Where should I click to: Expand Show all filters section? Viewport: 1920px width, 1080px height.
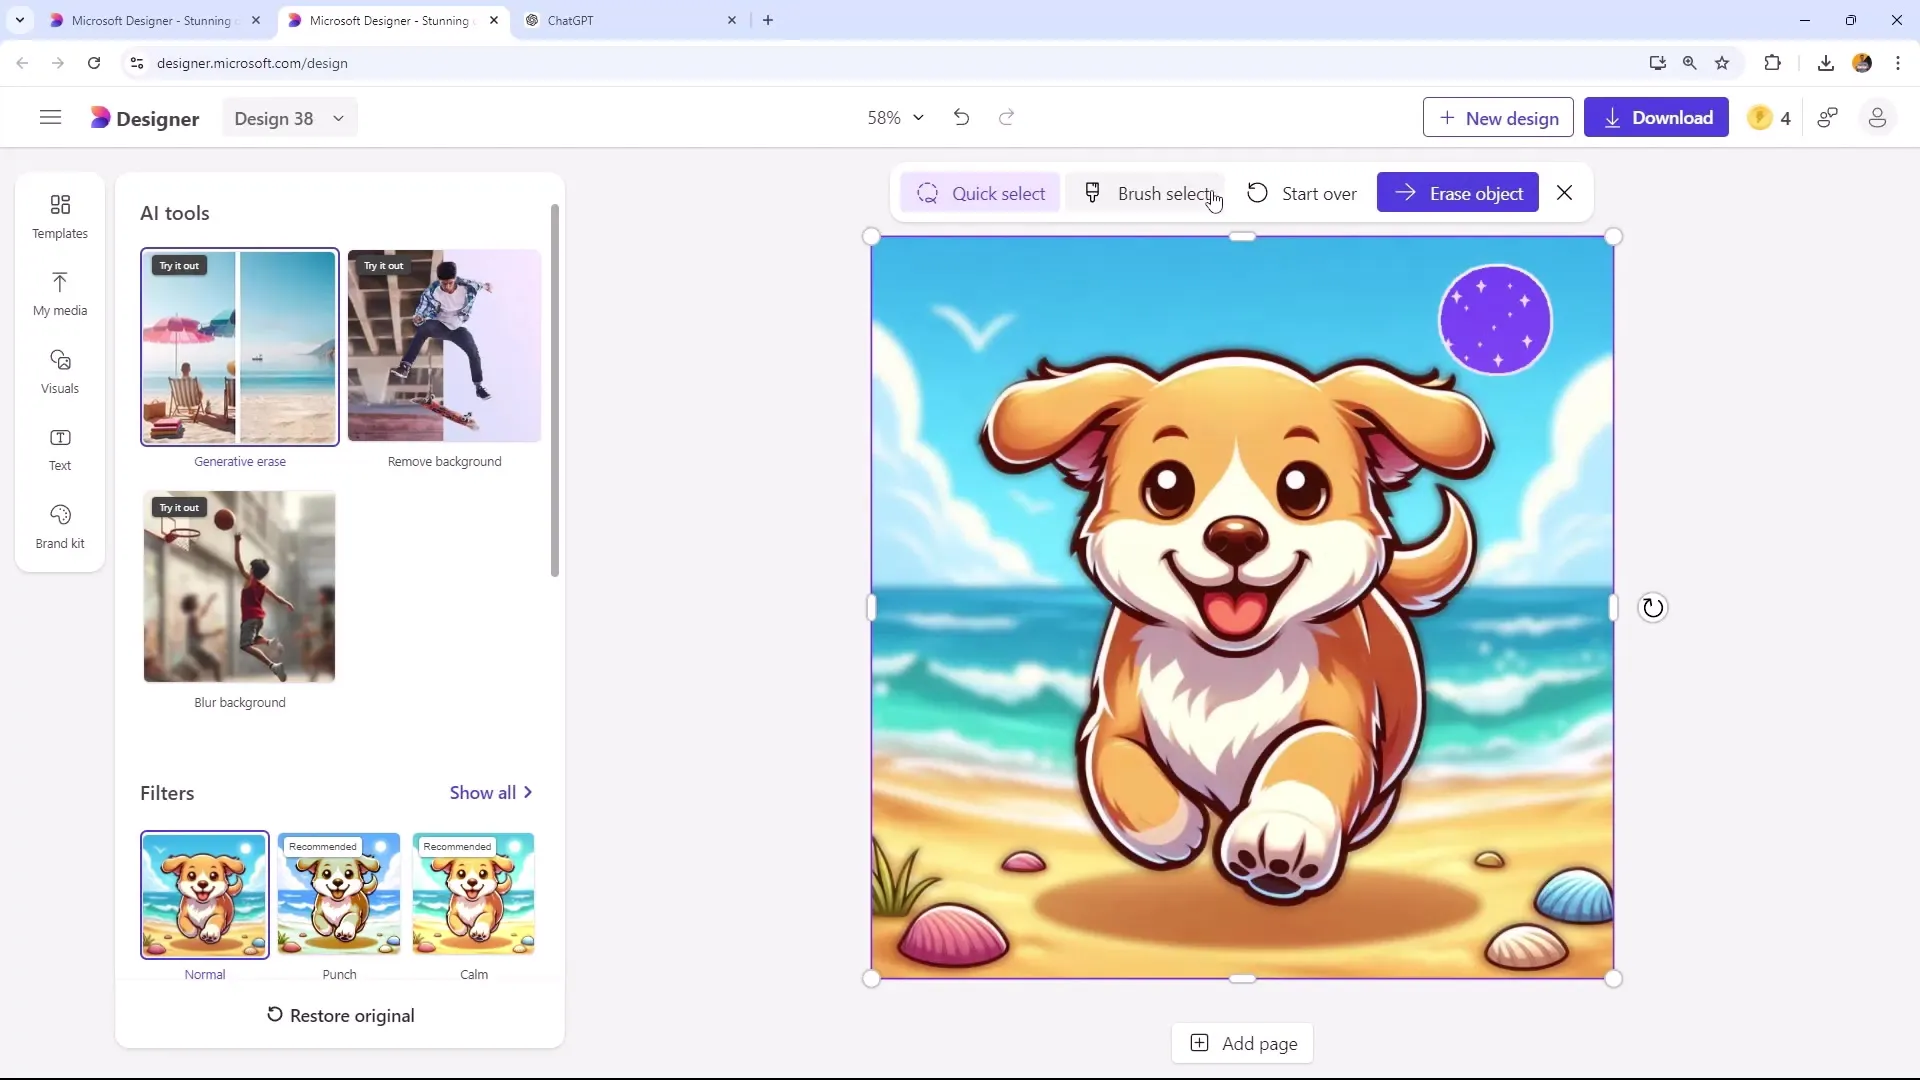click(x=491, y=793)
